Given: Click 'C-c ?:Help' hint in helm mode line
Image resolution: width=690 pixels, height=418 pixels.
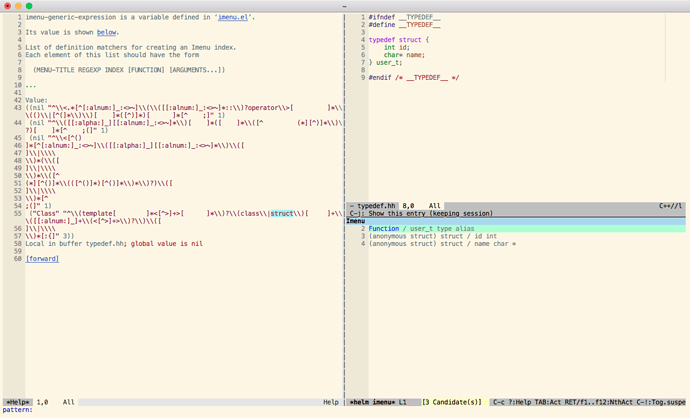Looking at the screenshot, I should [512, 402].
